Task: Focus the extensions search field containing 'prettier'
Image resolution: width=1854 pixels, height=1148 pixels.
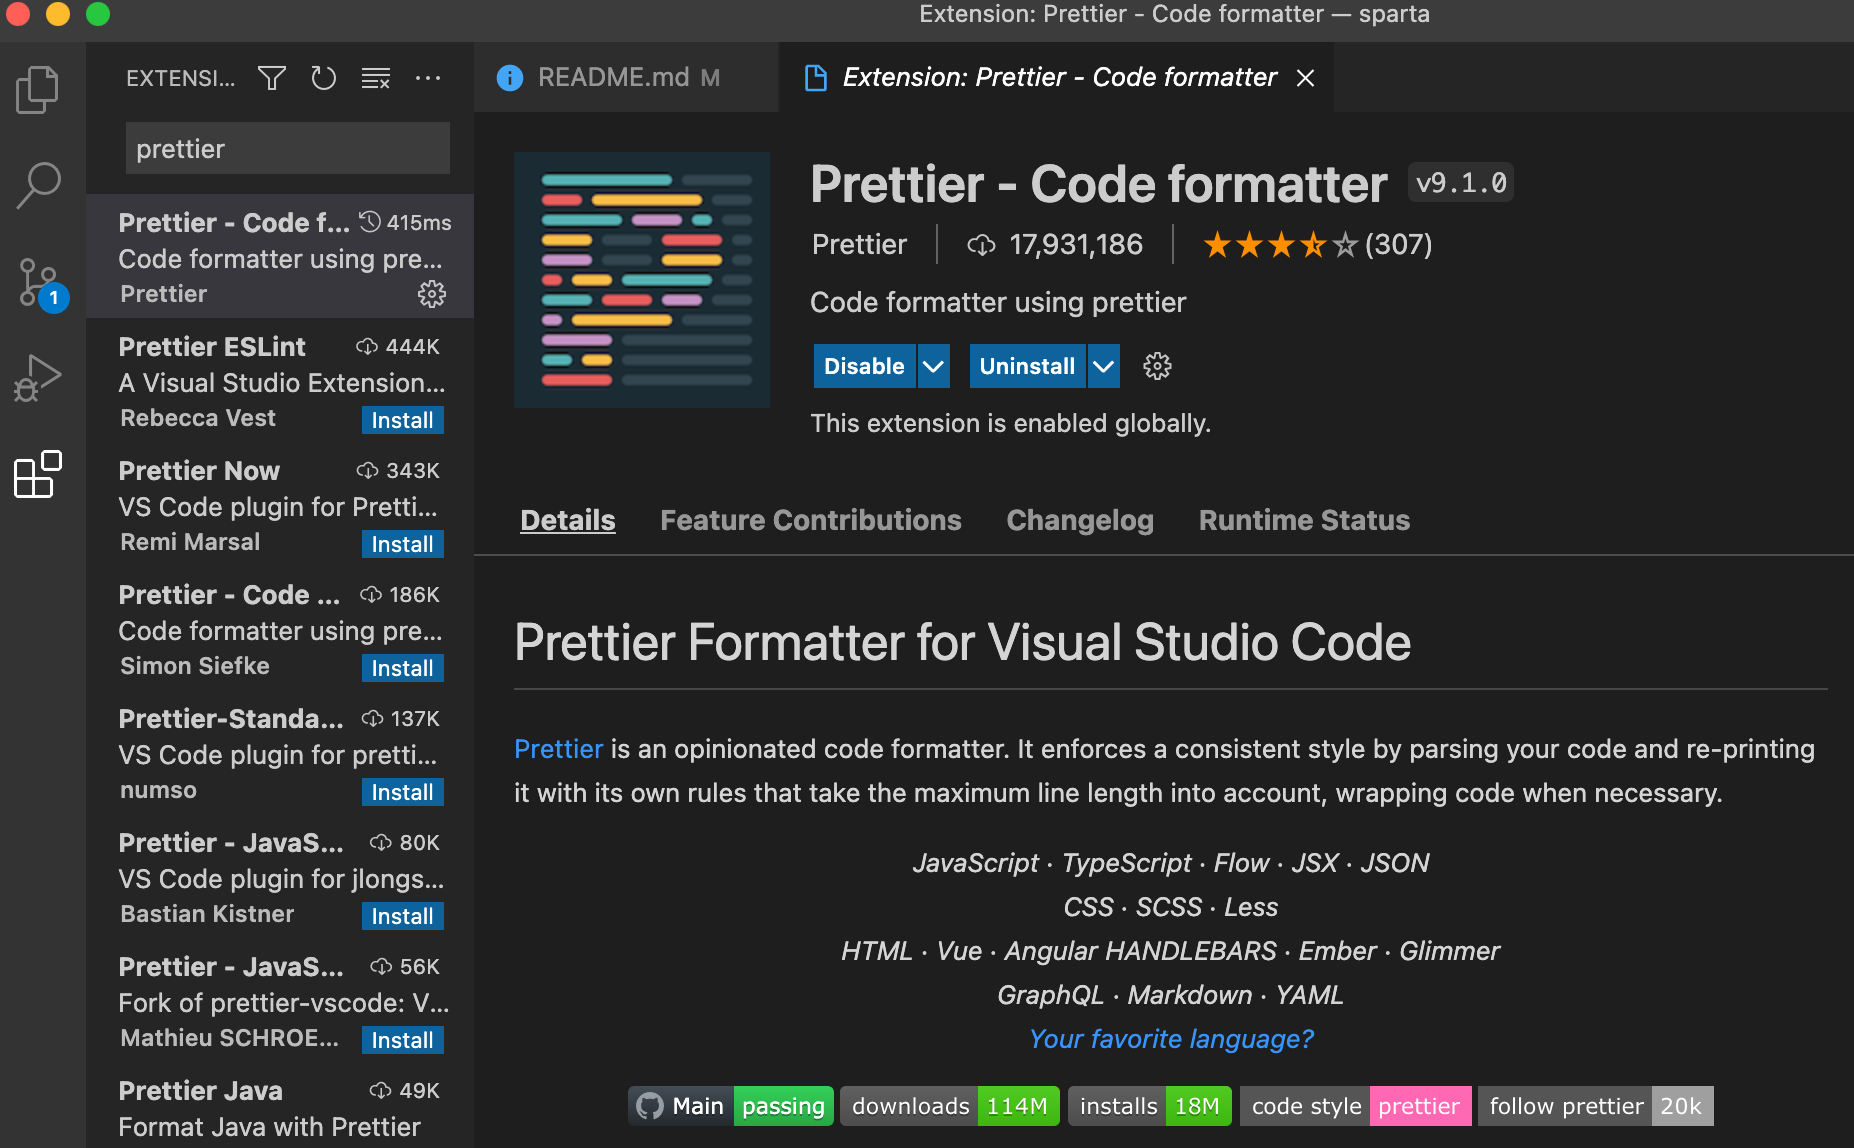Action: tap(288, 149)
